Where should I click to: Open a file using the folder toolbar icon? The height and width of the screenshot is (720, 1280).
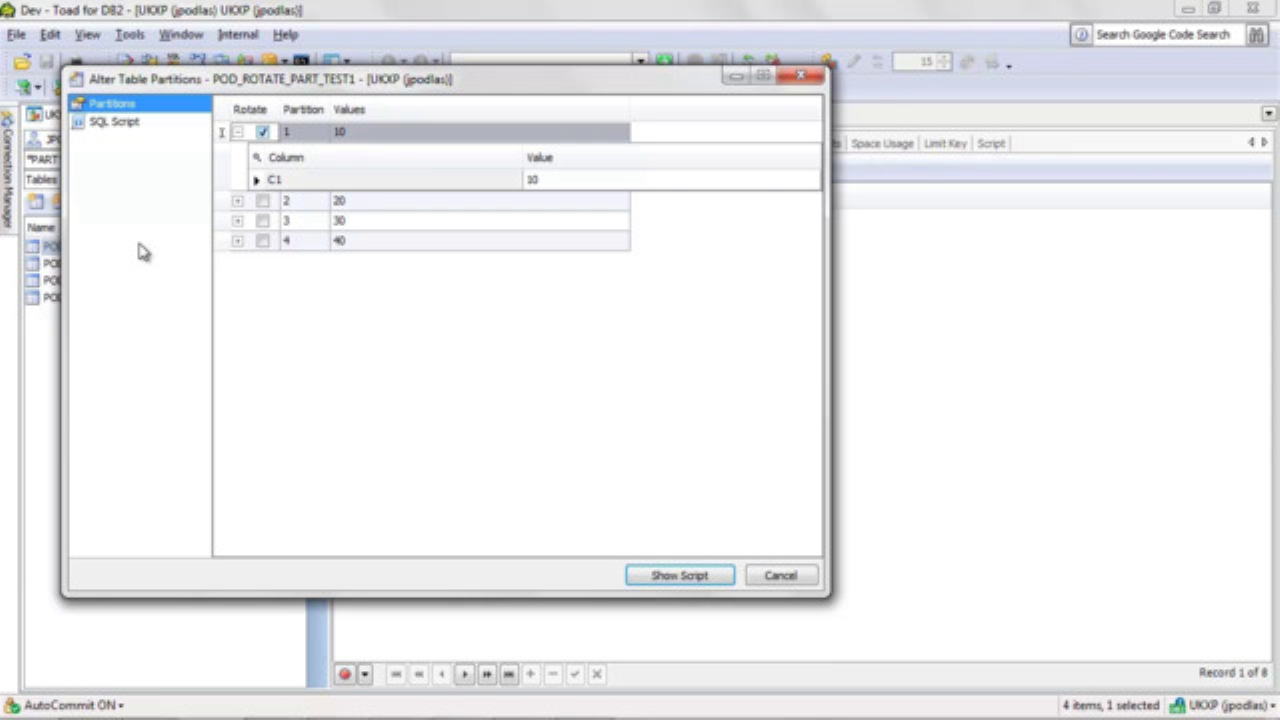click(x=22, y=62)
